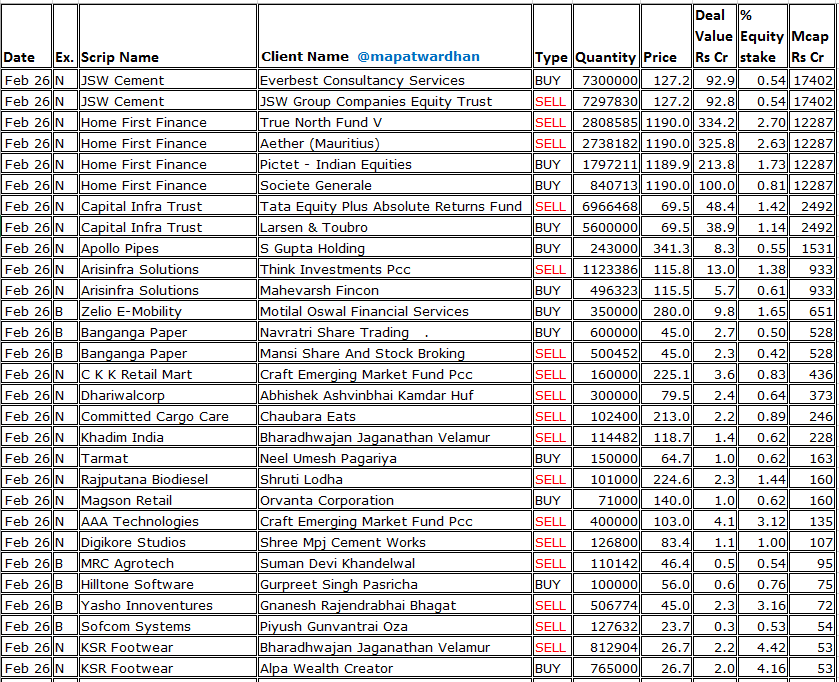Viewport: 839px width, 682px height.
Task: Select the 'Neel Umesh Pagariya' cell
Action: pos(395,458)
